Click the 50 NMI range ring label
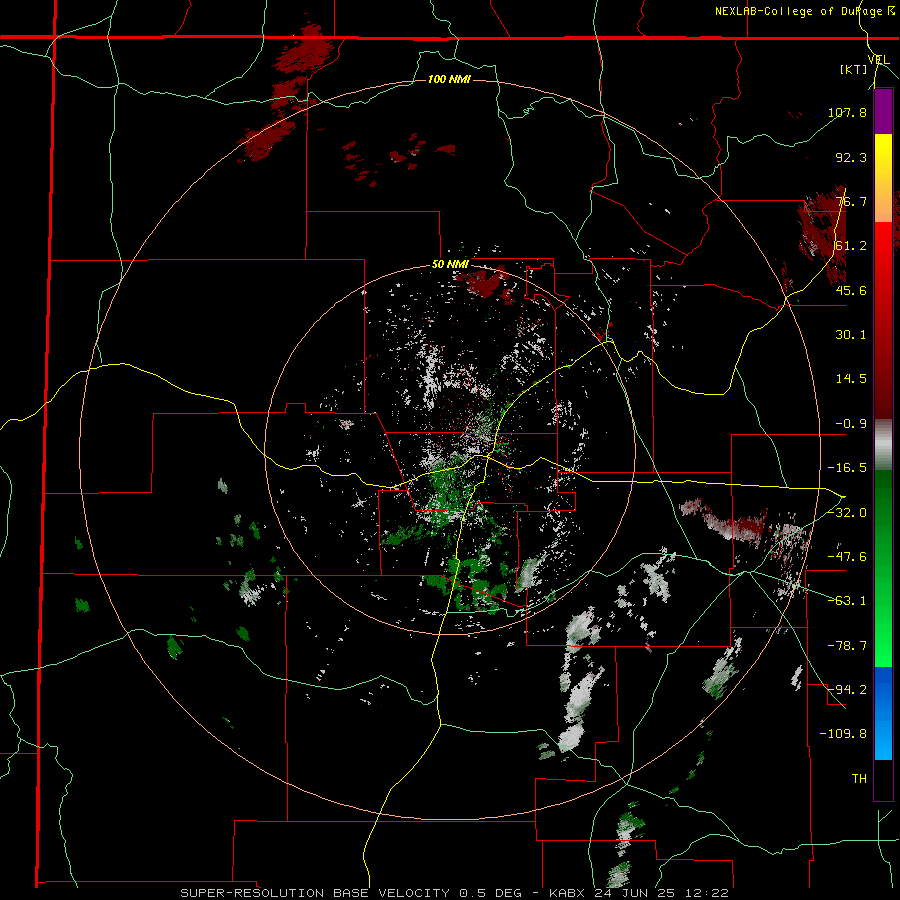Viewport: 900px width, 900px height. coord(450,265)
